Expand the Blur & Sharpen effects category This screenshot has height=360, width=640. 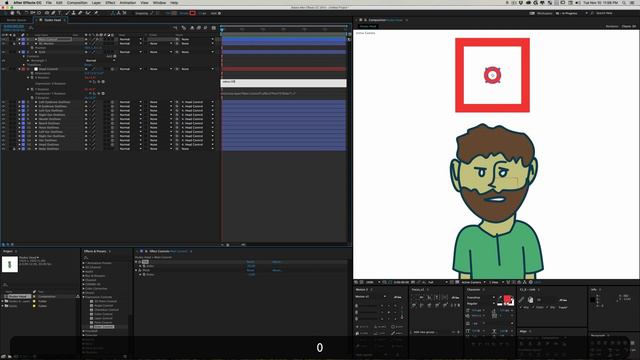click(84, 276)
